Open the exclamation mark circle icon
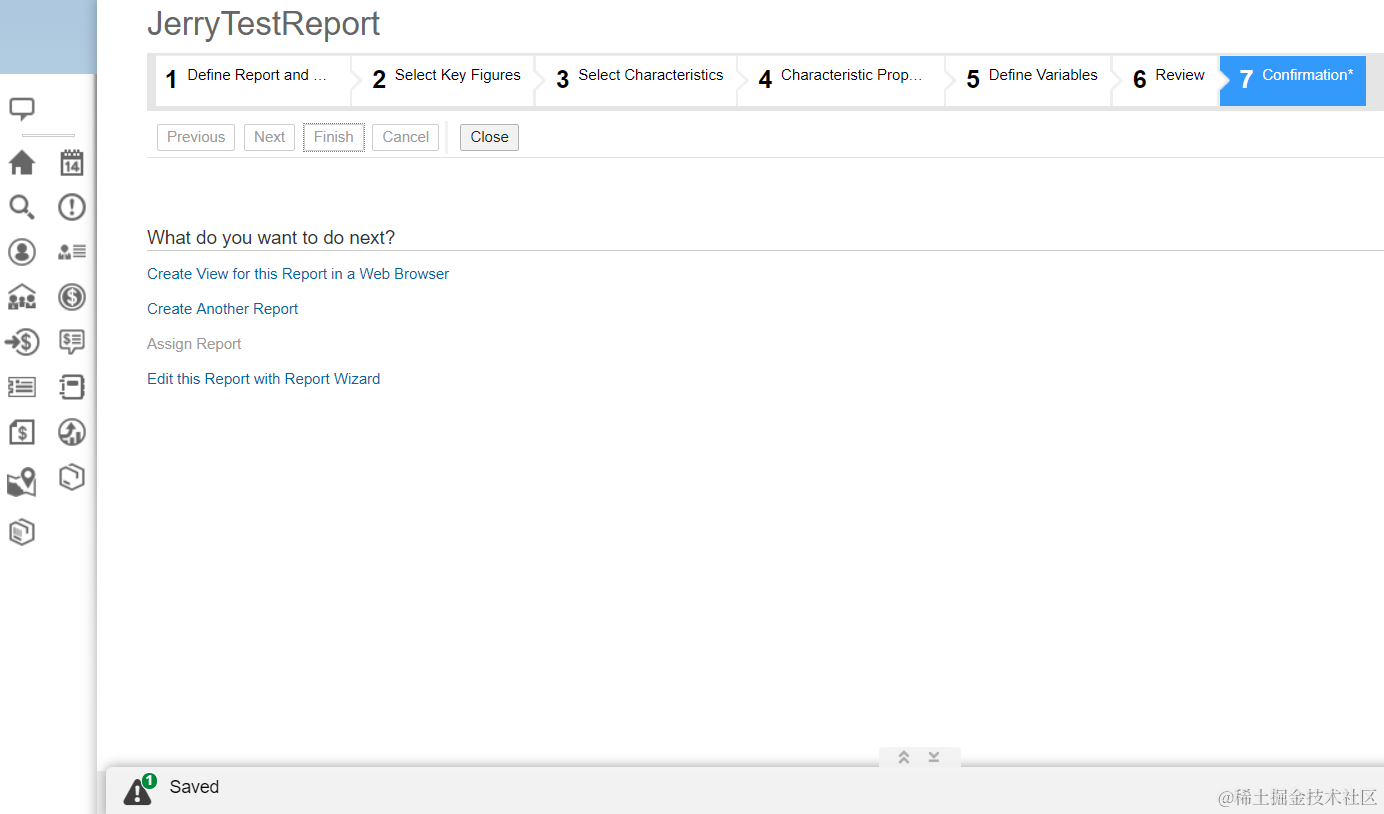This screenshot has height=814, width=1384. tap(72, 207)
